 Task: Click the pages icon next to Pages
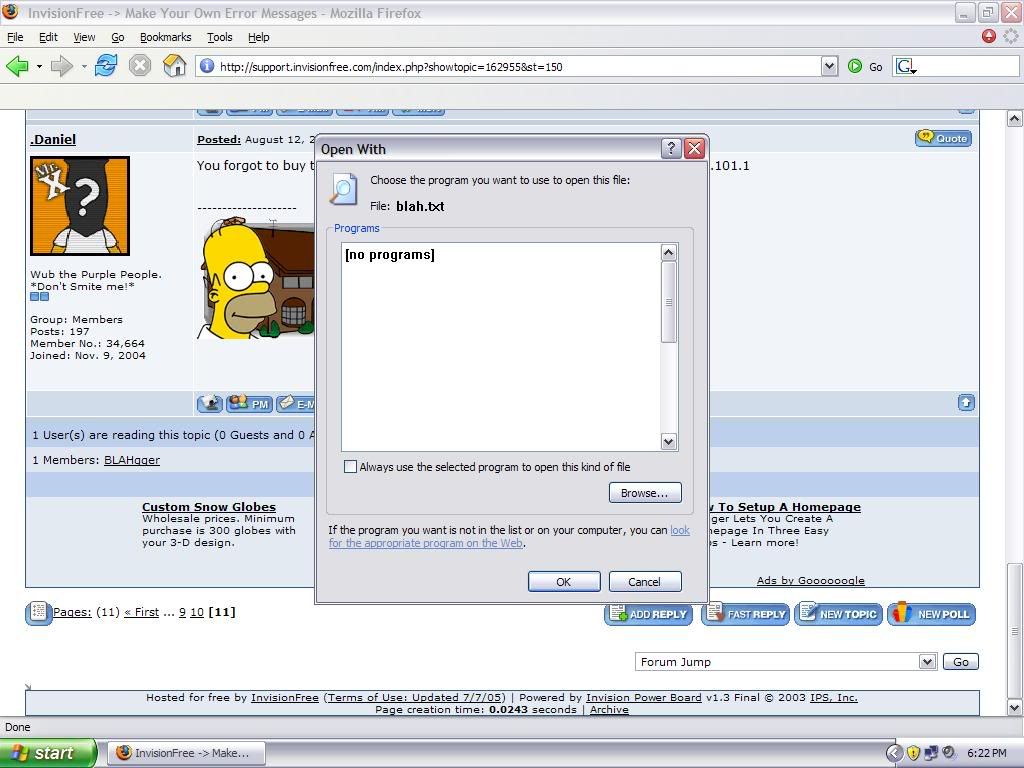click(x=39, y=613)
